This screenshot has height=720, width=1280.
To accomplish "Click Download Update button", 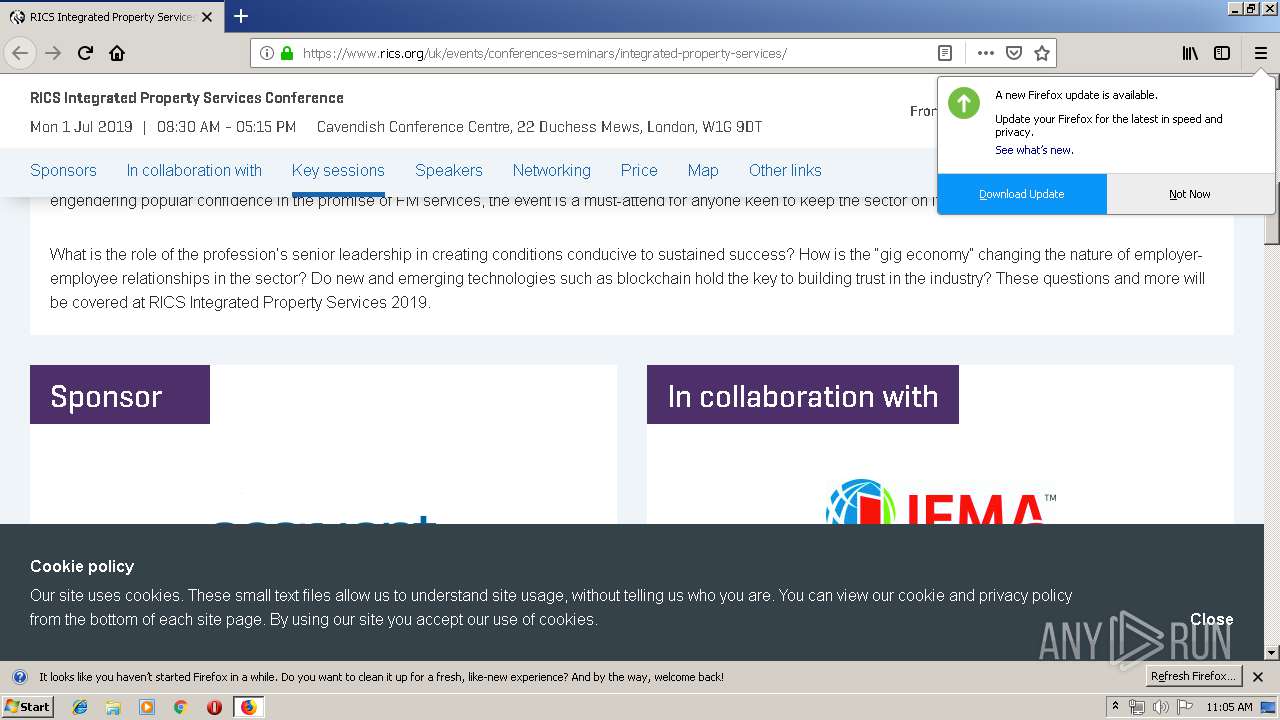I will pyautogui.click(x=1022, y=194).
